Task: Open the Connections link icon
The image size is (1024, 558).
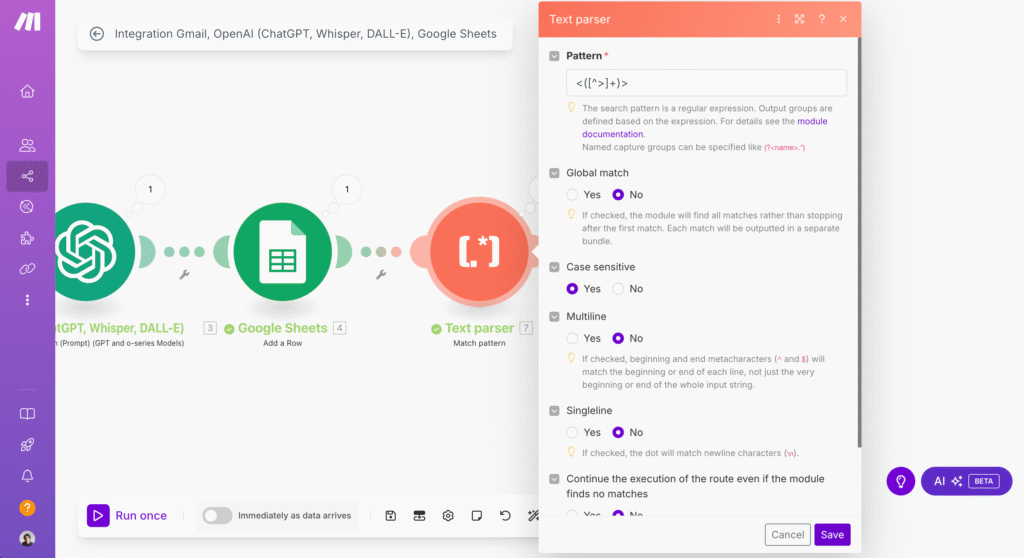Action: point(27,269)
